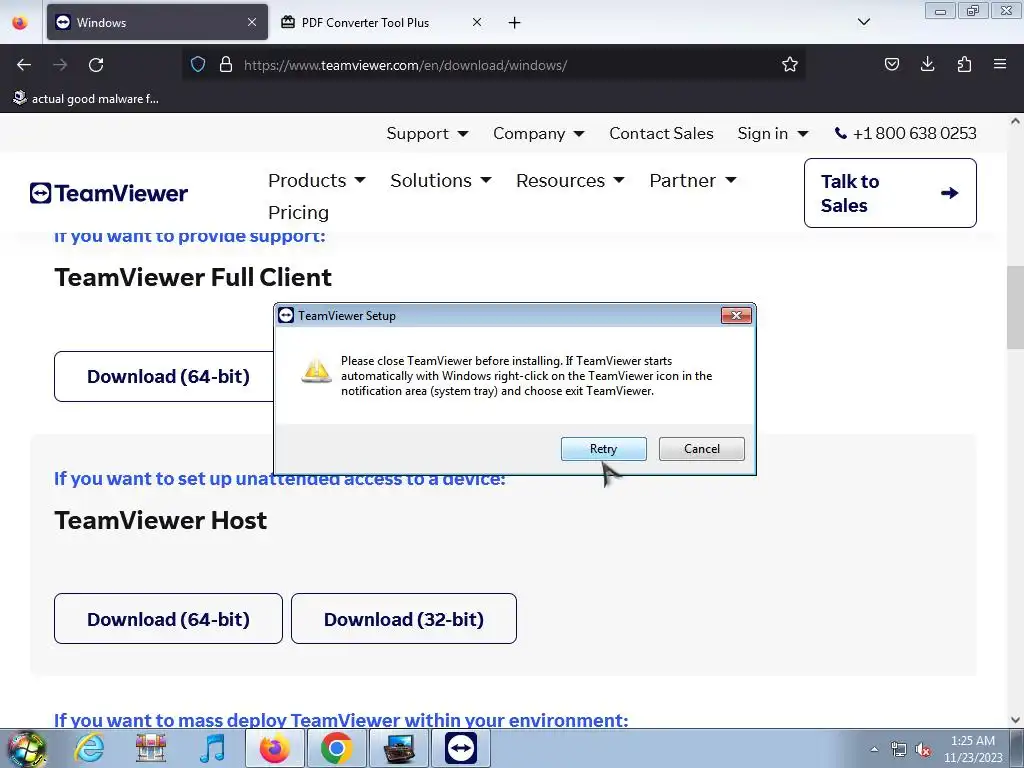Cancel the TeamViewer Setup dialog
Image resolution: width=1024 pixels, height=768 pixels.
point(701,449)
